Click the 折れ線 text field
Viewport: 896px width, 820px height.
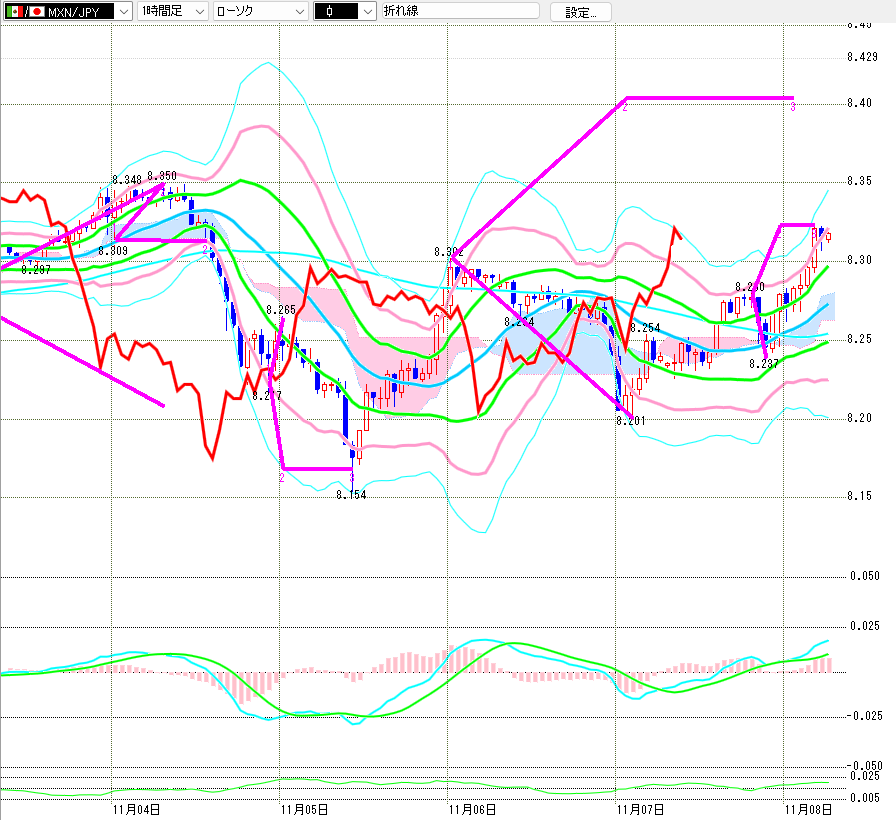tap(460, 12)
